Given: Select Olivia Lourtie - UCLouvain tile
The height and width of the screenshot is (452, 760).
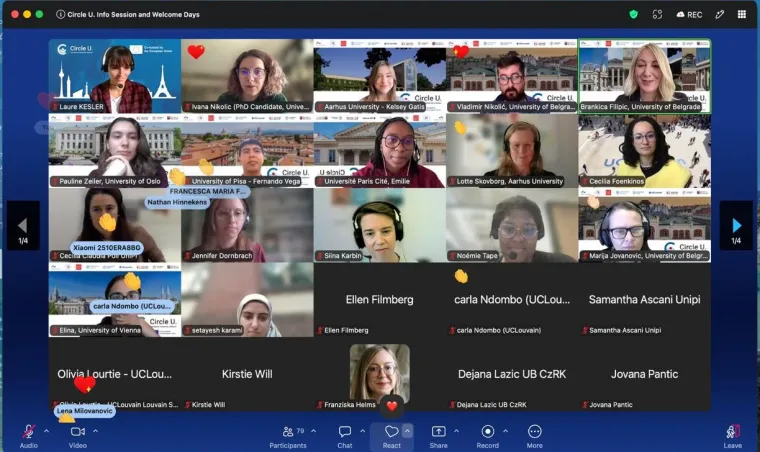Looking at the screenshot, I should tap(115, 374).
